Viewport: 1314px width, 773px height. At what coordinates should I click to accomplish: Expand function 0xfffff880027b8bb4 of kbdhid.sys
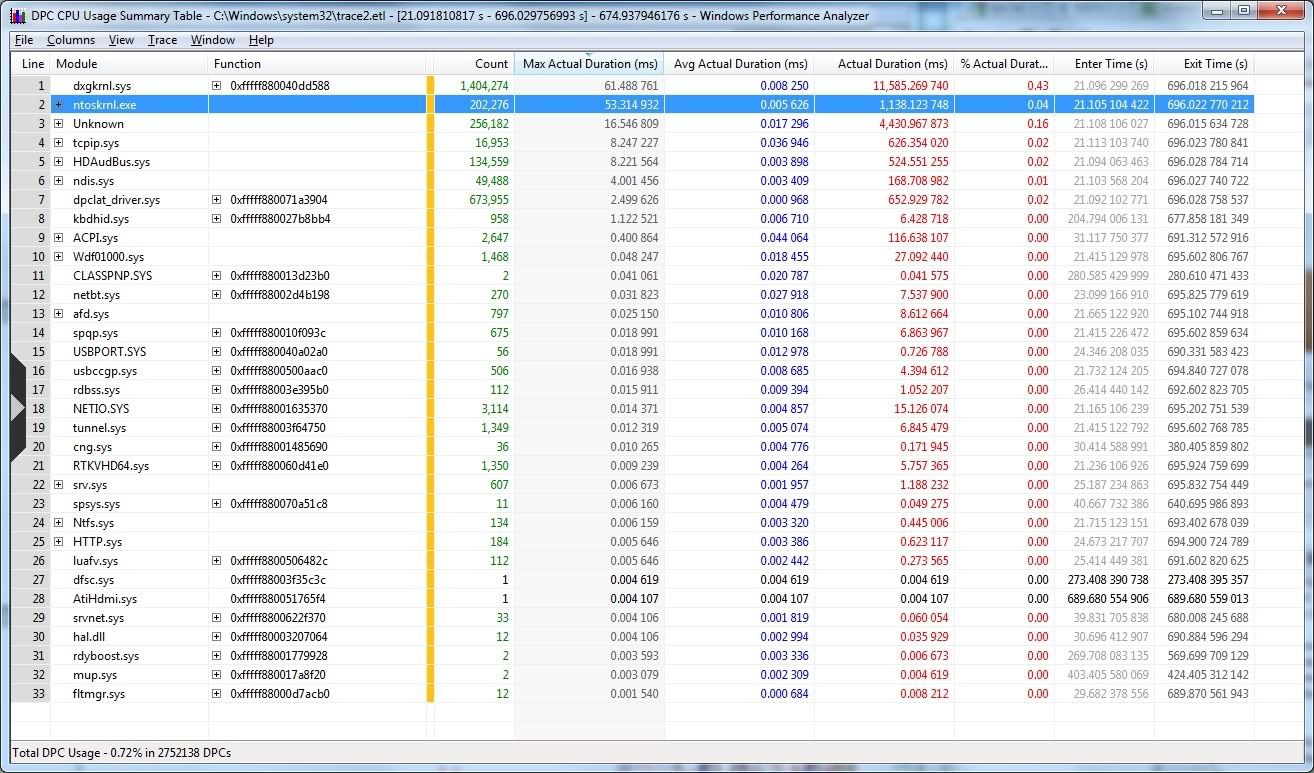click(217, 219)
